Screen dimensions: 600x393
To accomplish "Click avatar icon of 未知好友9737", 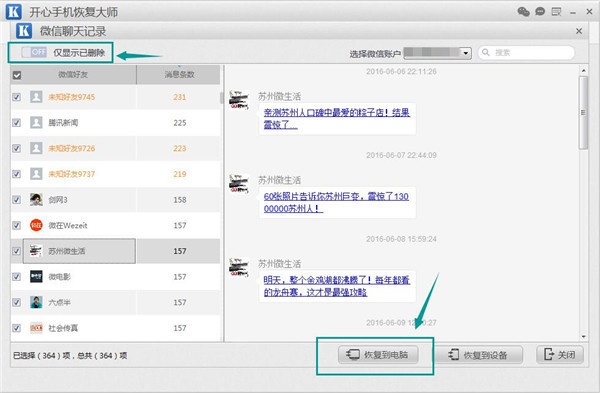I will (36, 174).
